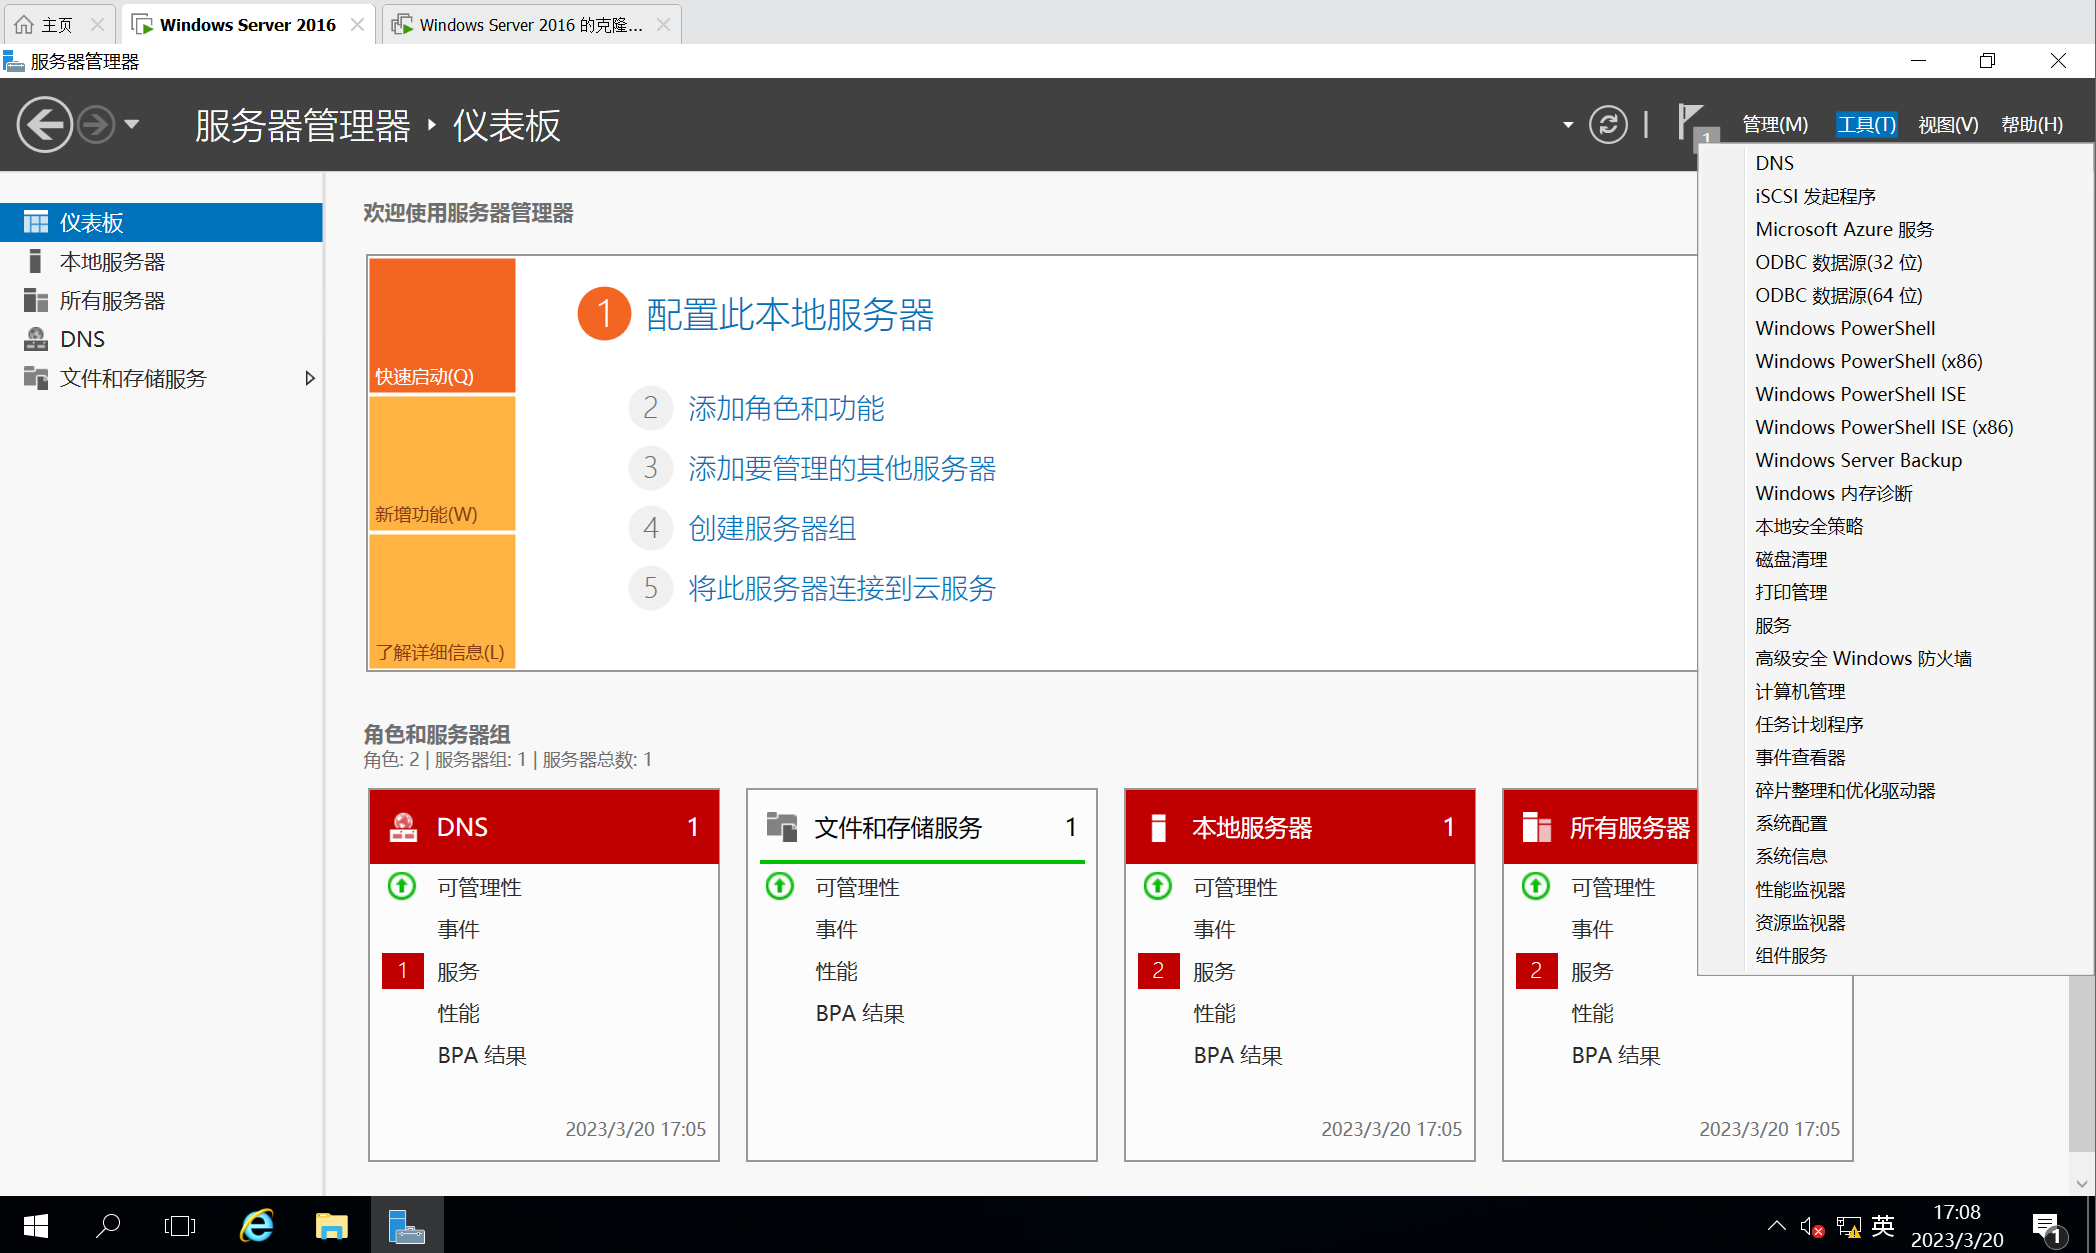Click the red services alert badge in DNS tile

click(x=402, y=971)
